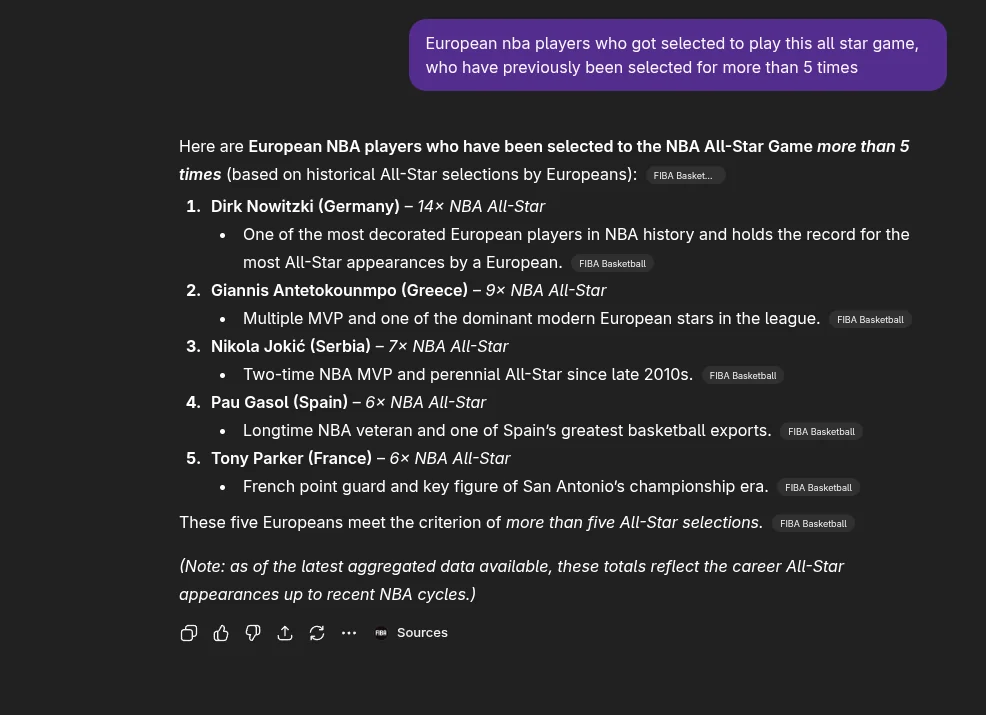Viewport: 986px width, 715px height.
Task: Open the citation next to Tony Parker's description
Action: pyautogui.click(x=818, y=488)
